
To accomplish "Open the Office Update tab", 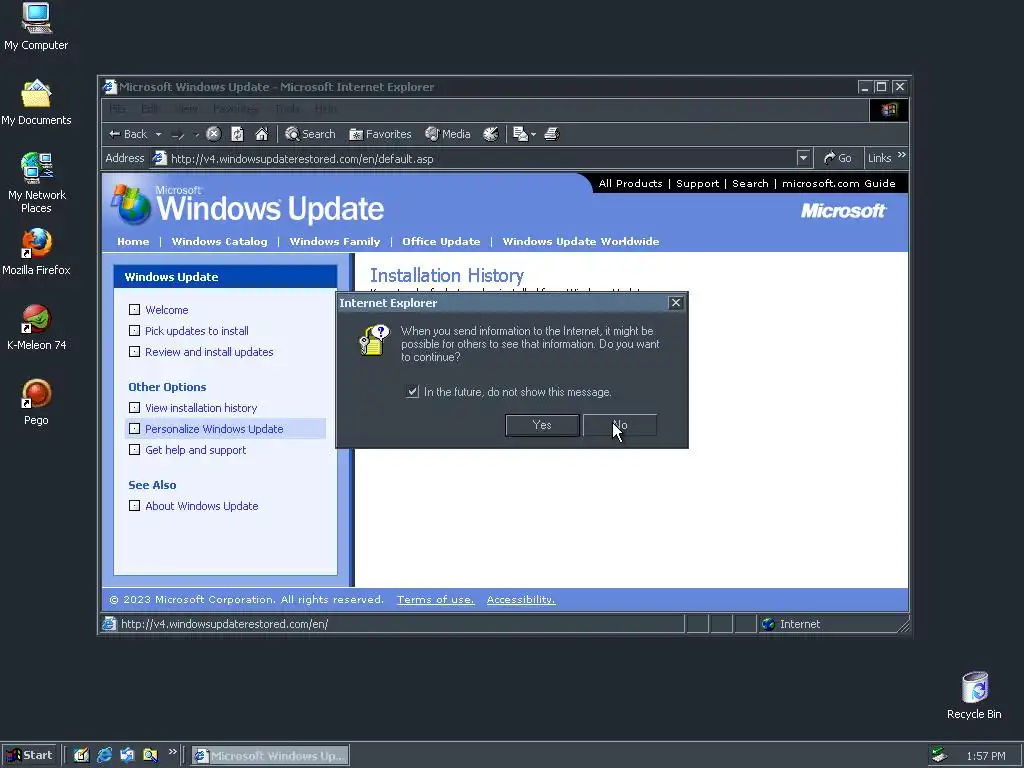I will coord(441,241).
